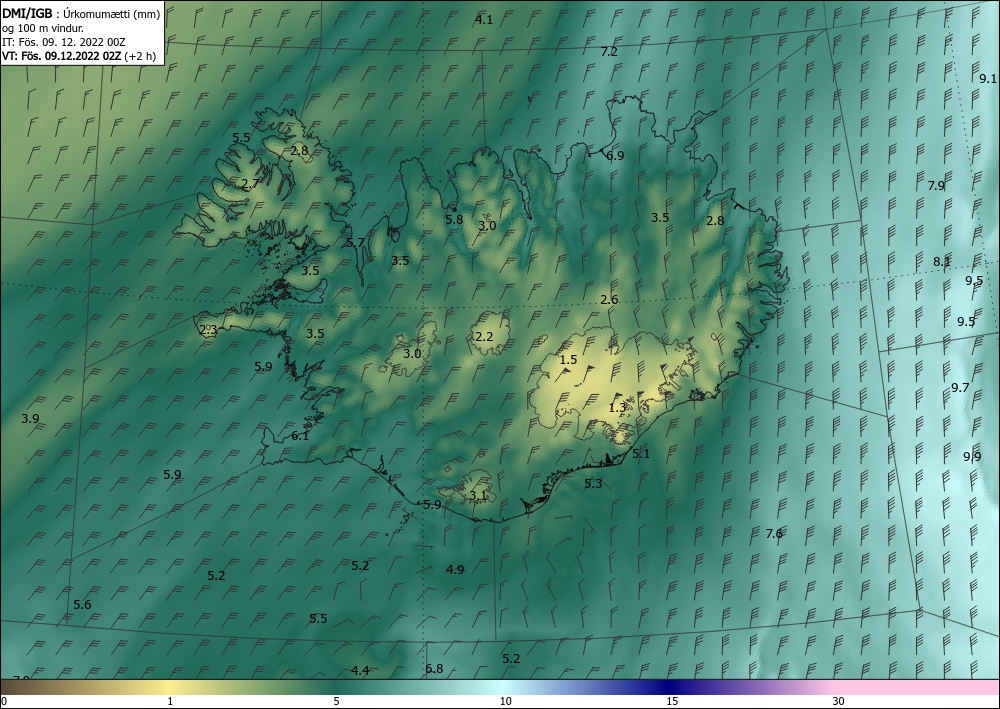
Task: Click the 2.6 value on the map
Action: coord(609,300)
